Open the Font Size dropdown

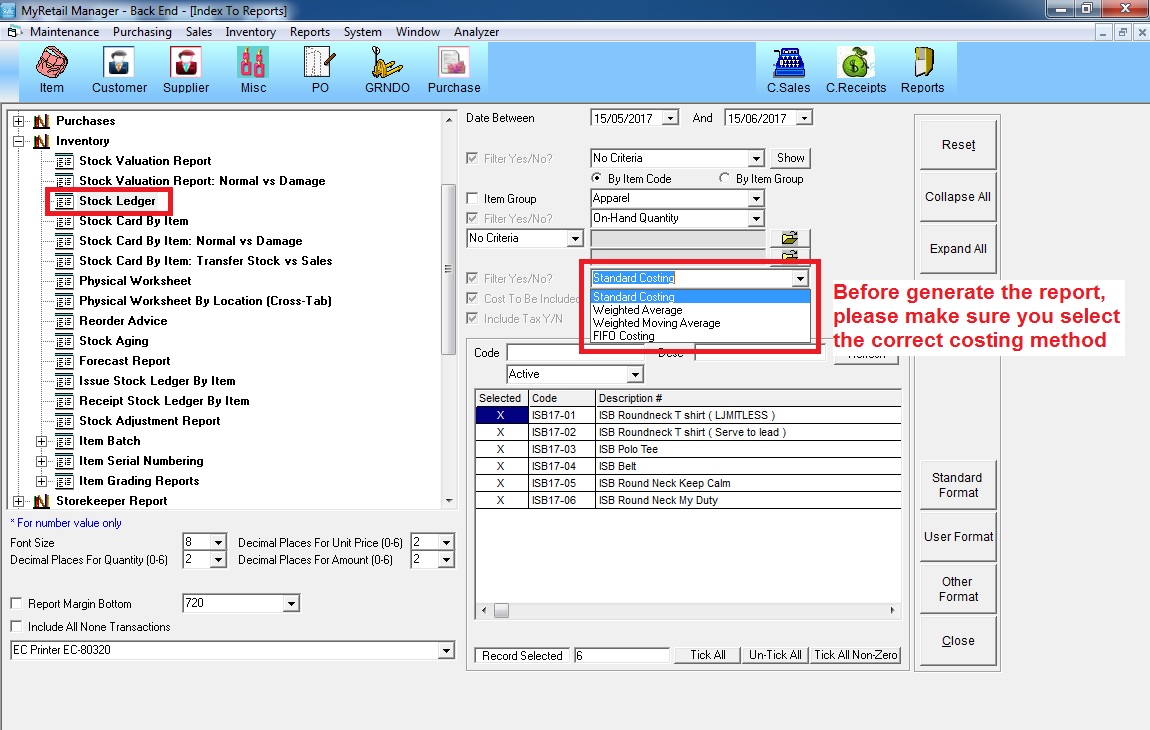tap(217, 543)
